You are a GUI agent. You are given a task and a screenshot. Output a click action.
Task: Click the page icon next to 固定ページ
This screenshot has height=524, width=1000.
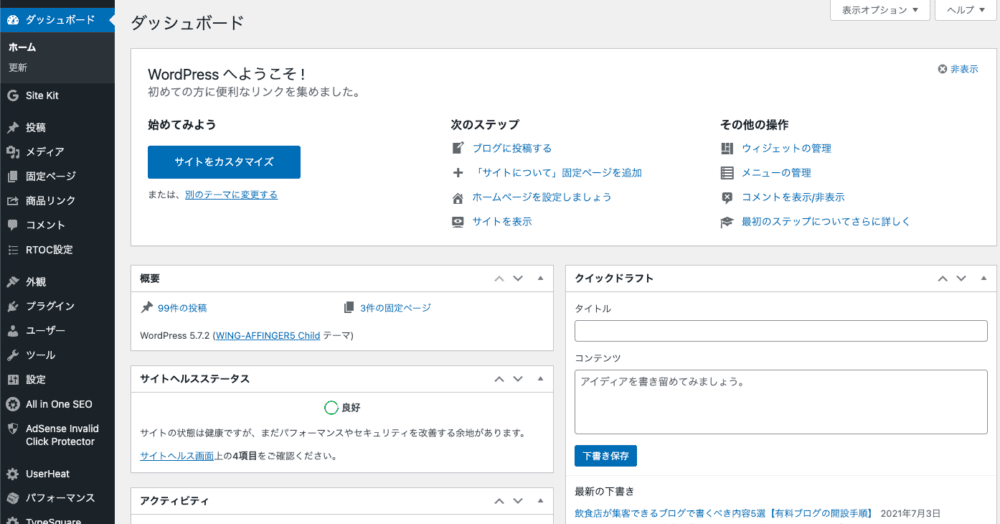point(13,177)
